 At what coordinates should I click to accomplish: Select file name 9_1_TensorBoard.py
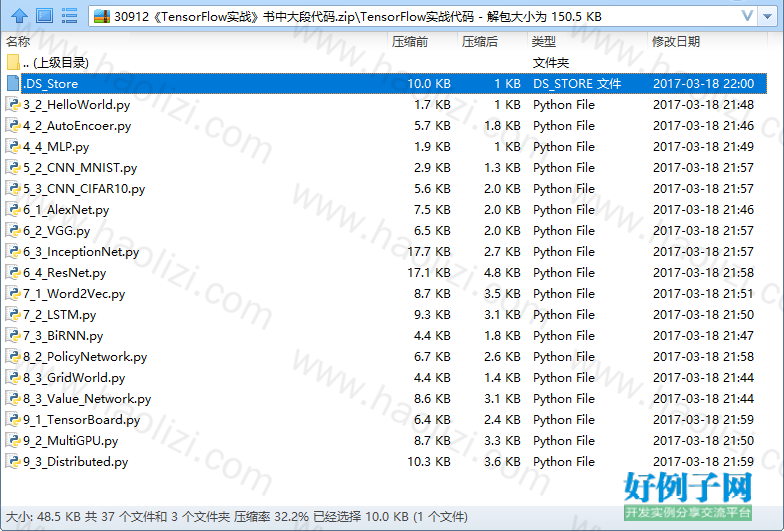(82, 420)
